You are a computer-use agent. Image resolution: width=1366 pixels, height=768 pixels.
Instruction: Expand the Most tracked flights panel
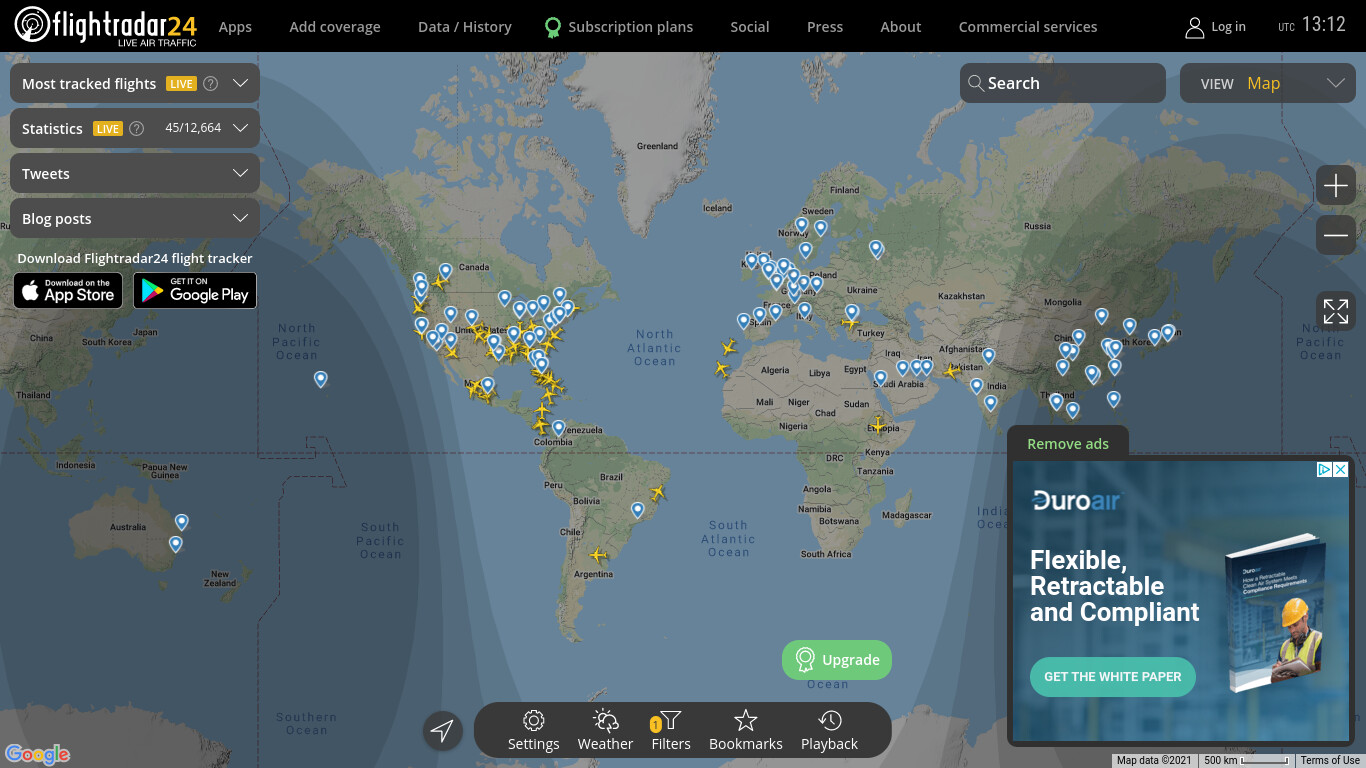tap(240, 83)
